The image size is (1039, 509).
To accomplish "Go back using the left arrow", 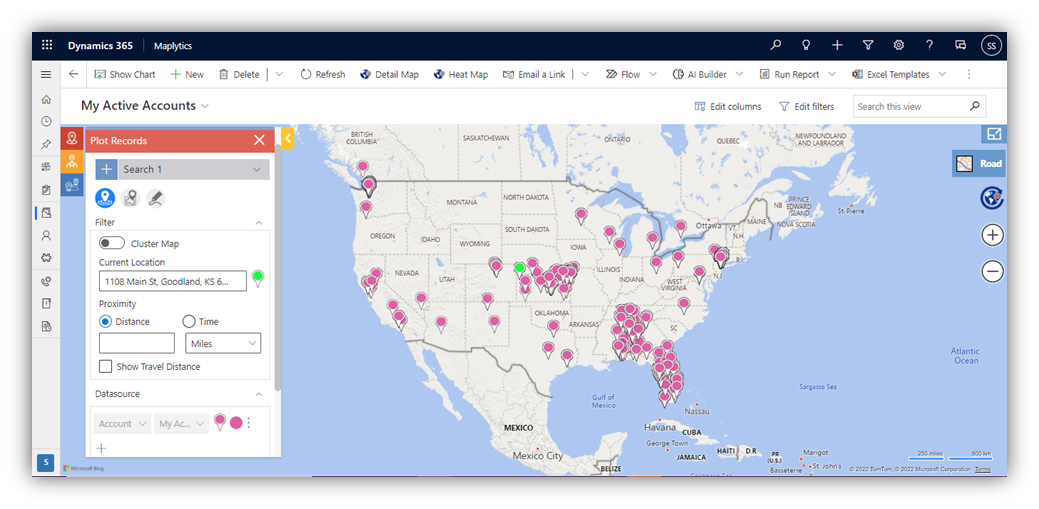I will coord(74,74).
